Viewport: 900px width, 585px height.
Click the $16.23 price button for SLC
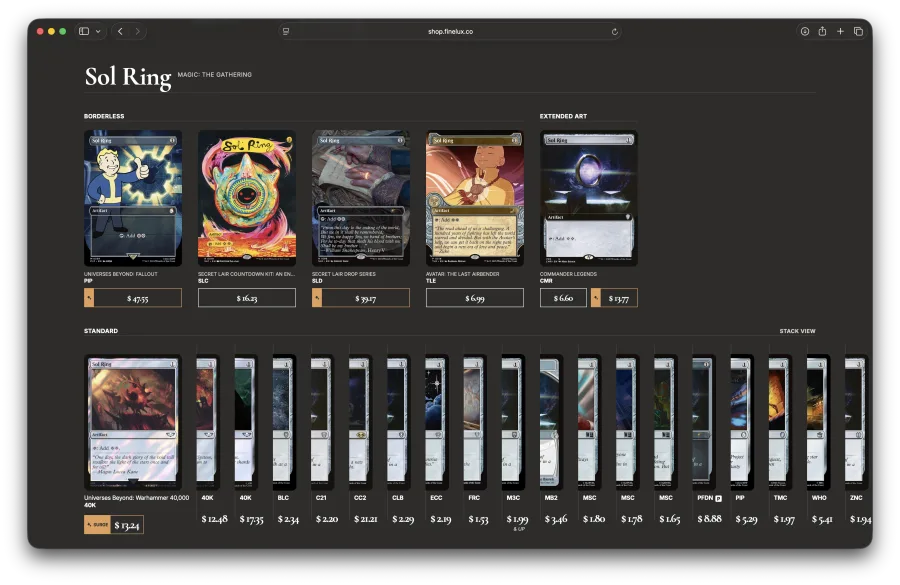[x=247, y=298]
